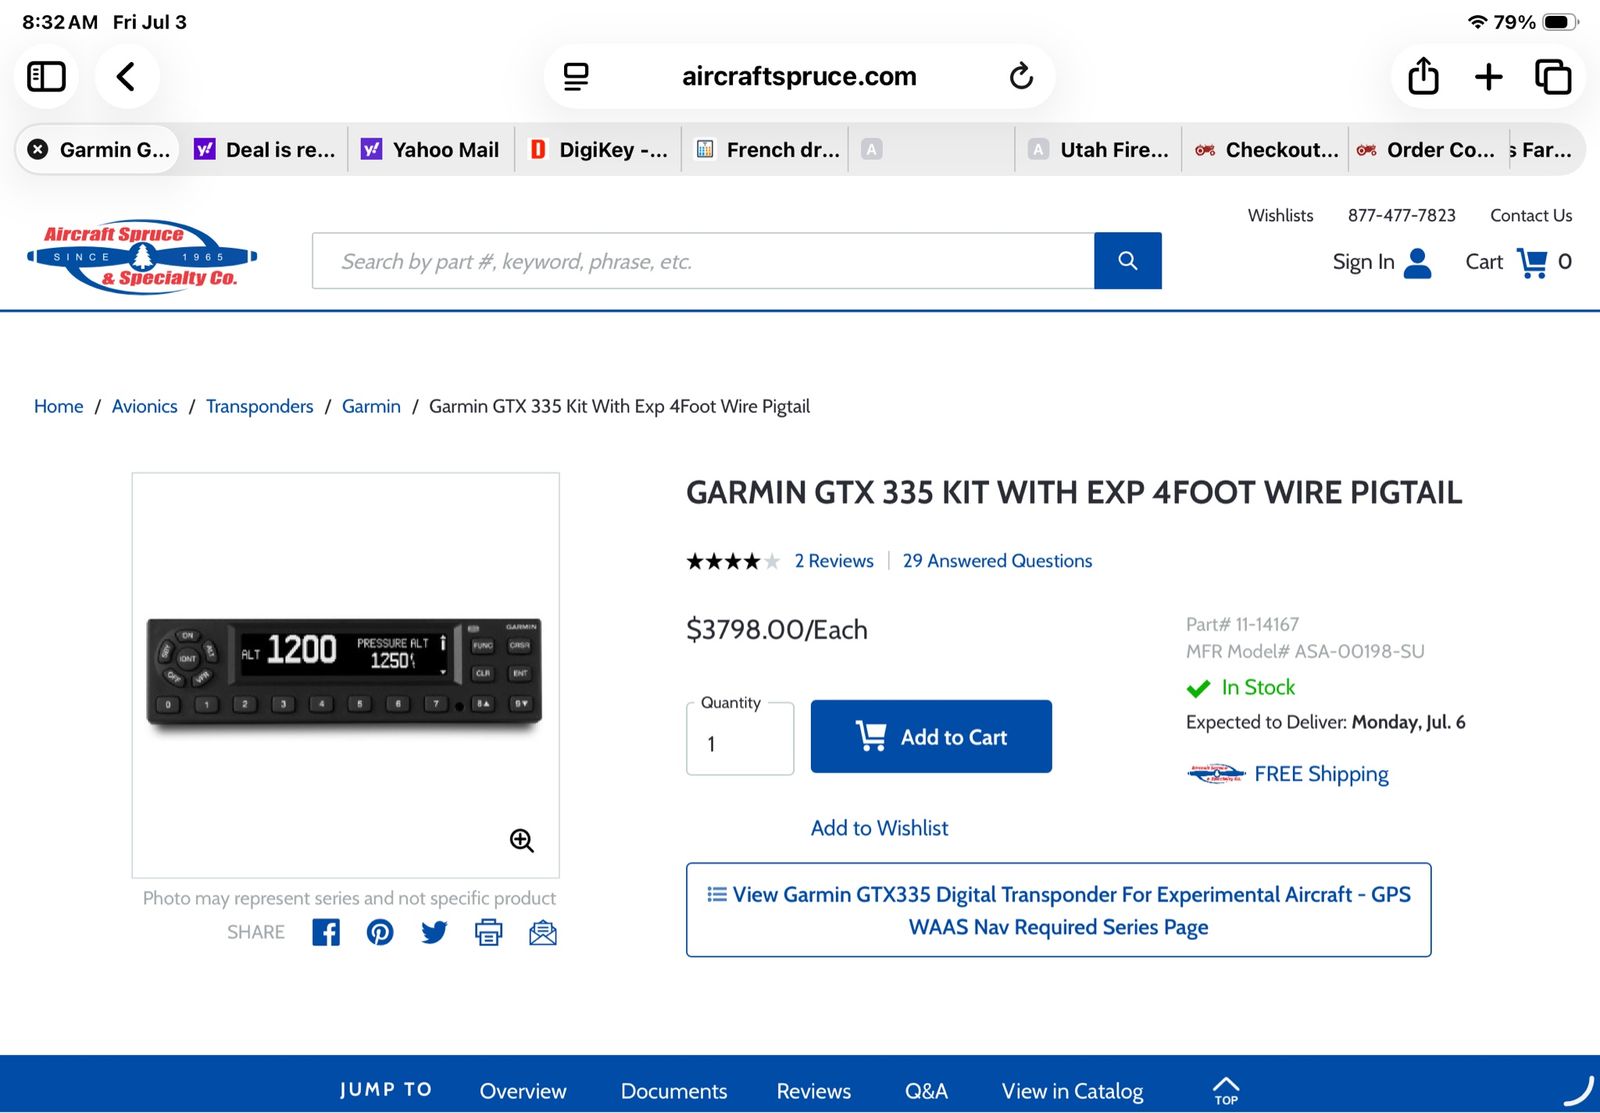Open the 29 Answered Questions link

pyautogui.click(x=997, y=561)
